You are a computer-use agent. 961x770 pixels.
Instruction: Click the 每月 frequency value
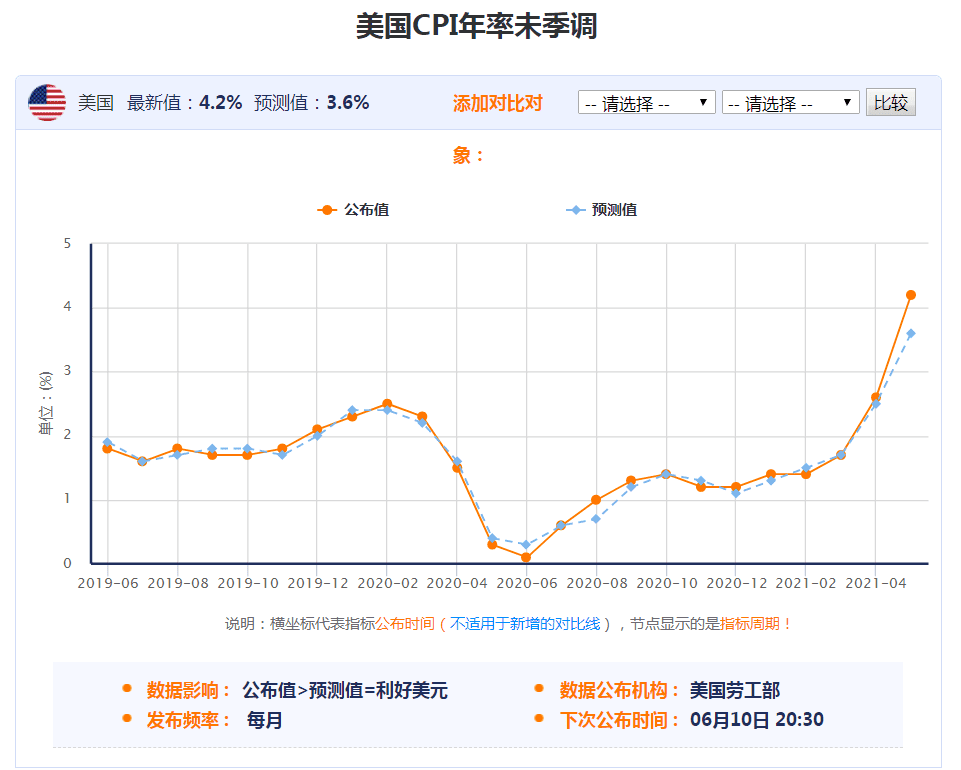(x=264, y=720)
